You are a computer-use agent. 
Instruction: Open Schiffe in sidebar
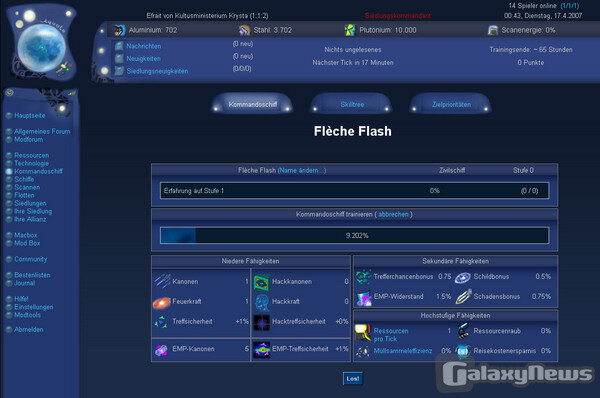(x=24, y=179)
